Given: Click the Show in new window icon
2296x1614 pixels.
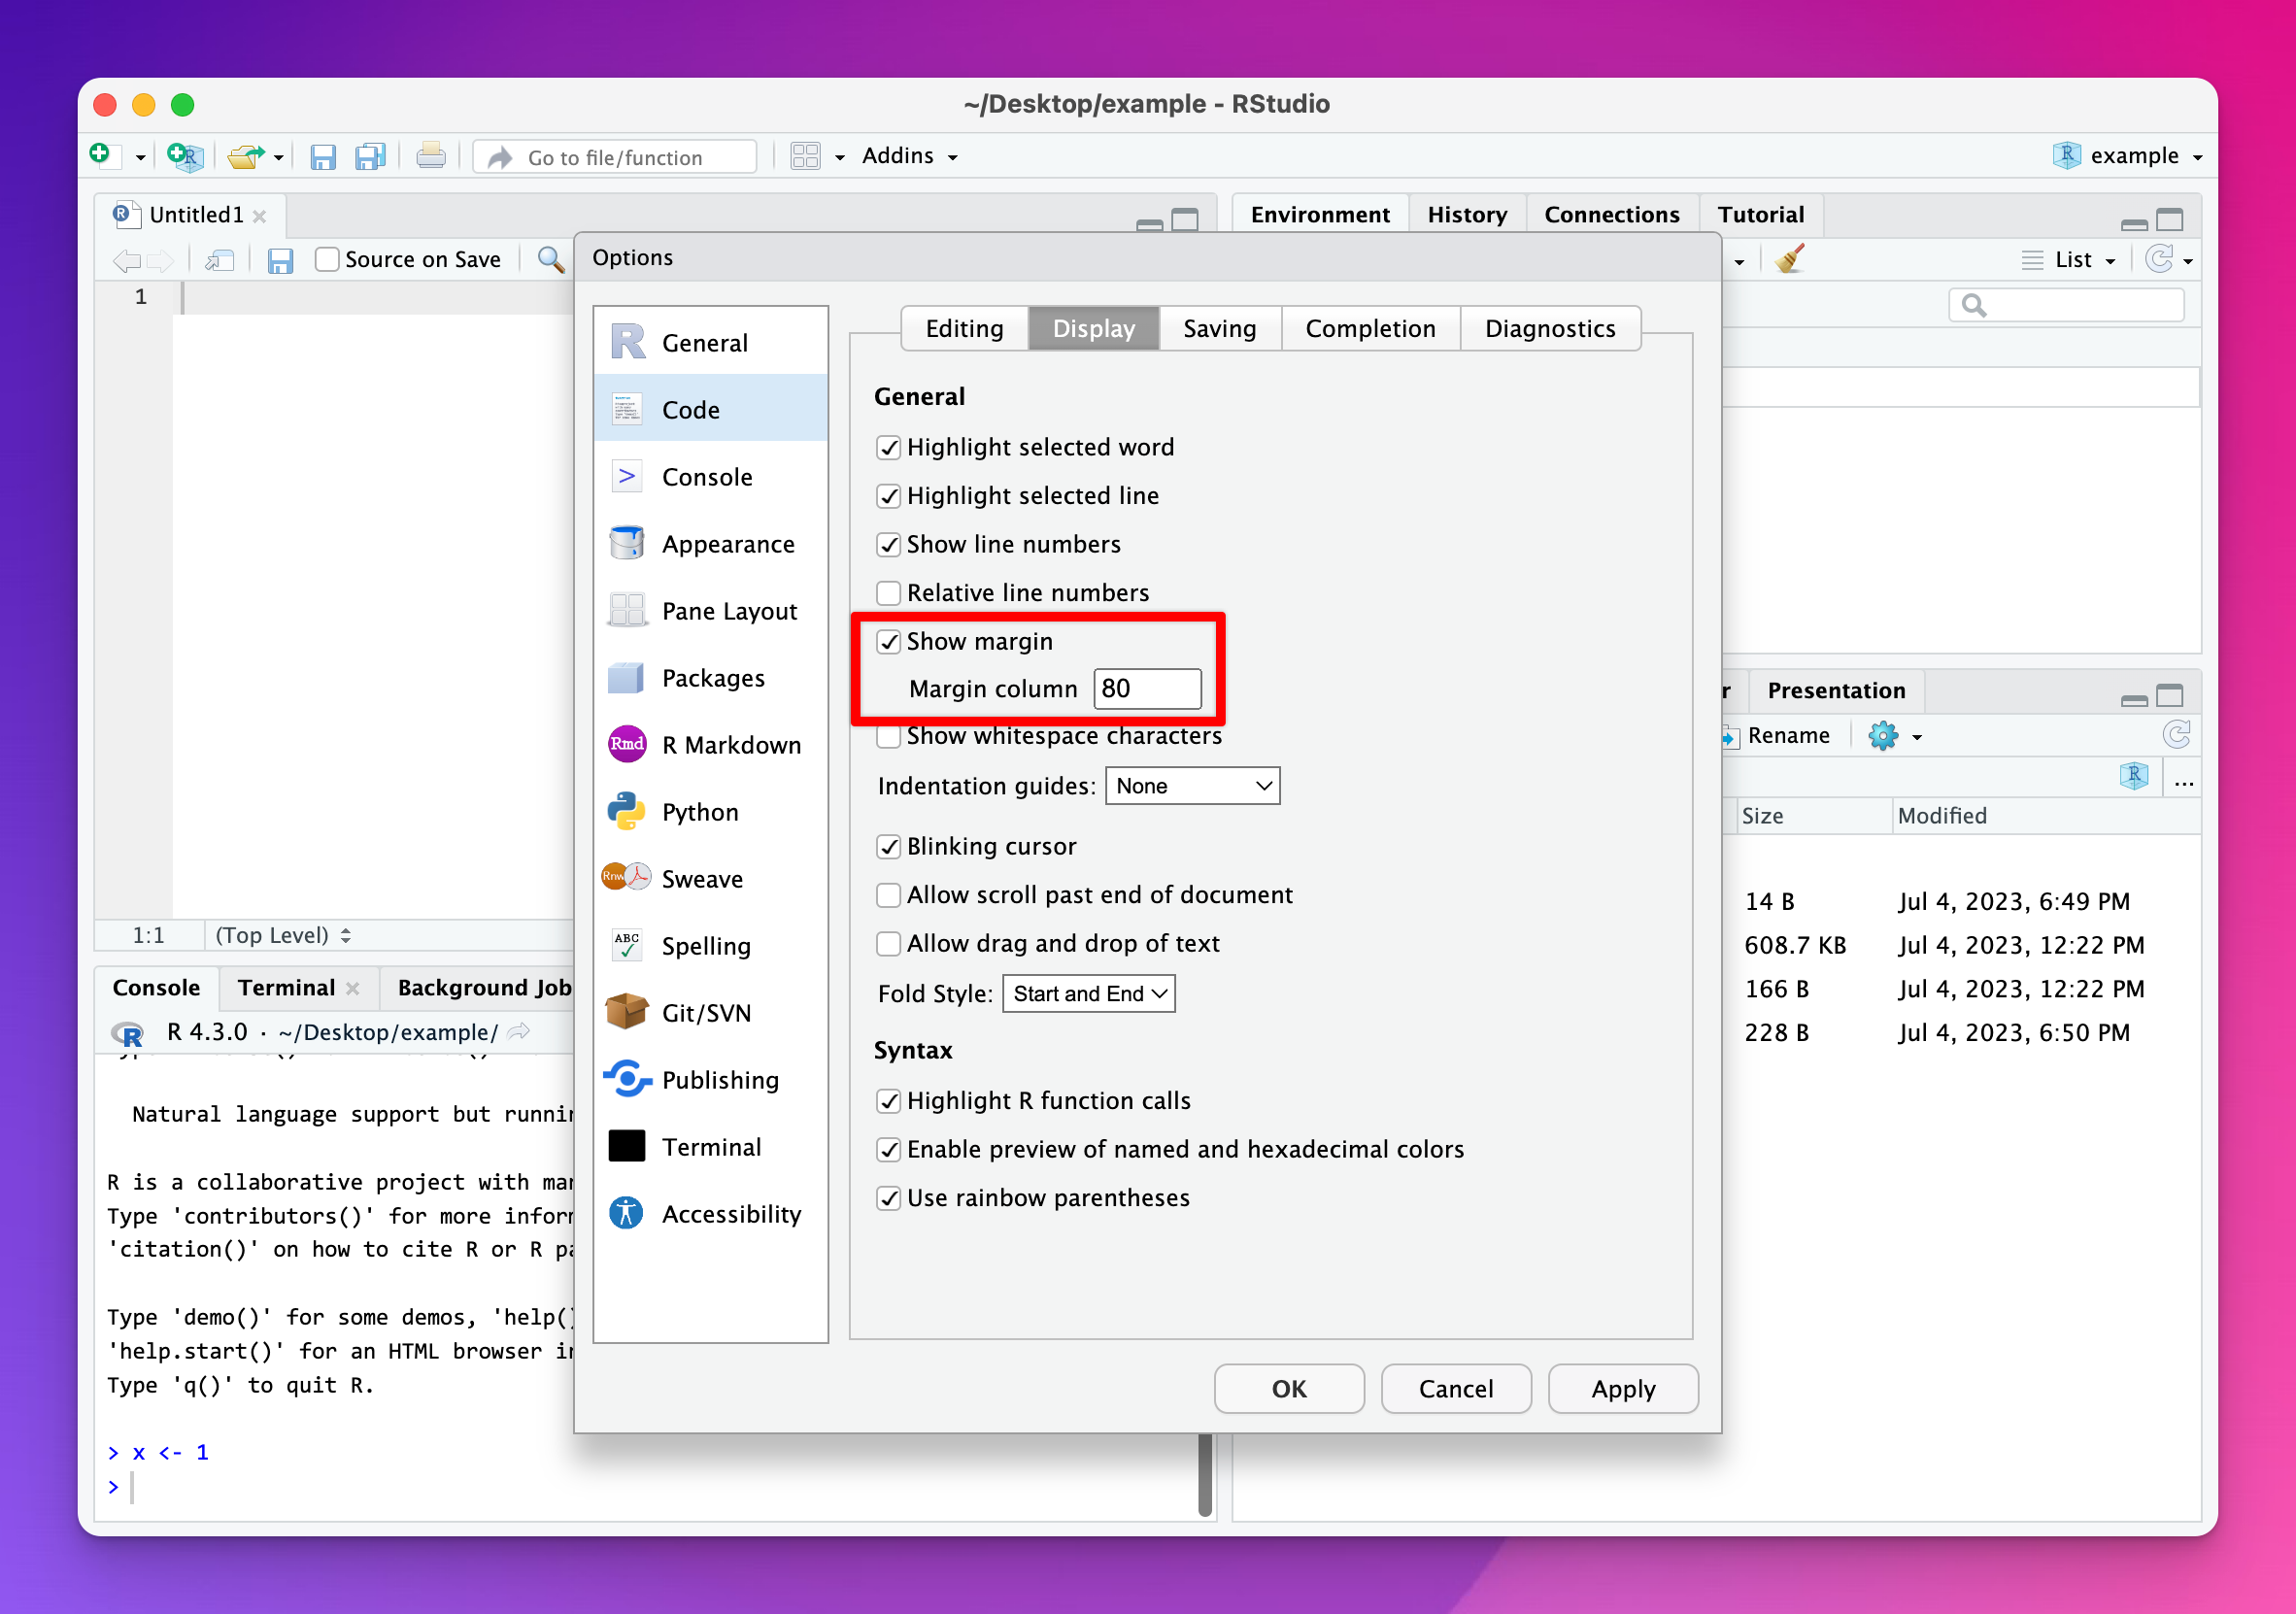Looking at the screenshot, I should [219, 261].
